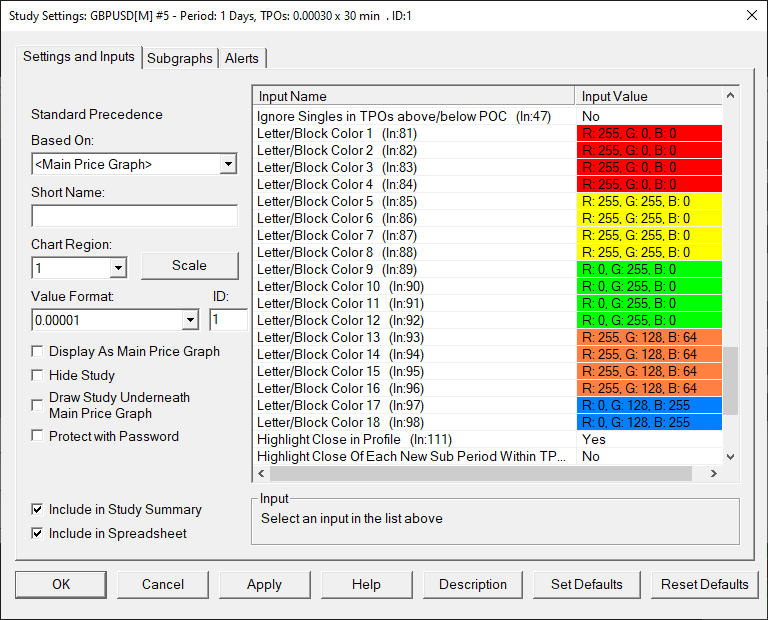Click the Set Defaults button

click(586, 584)
